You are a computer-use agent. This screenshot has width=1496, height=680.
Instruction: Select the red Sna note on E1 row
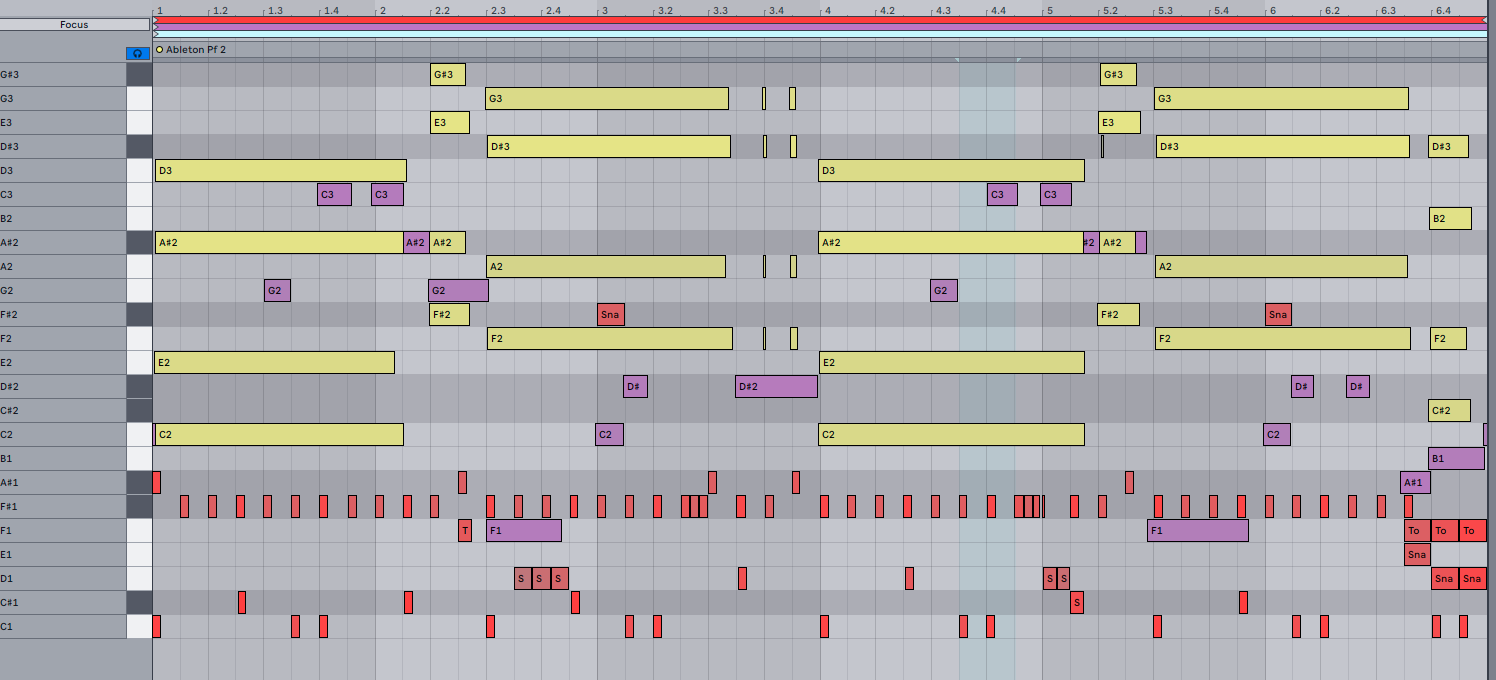(x=1417, y=554)
